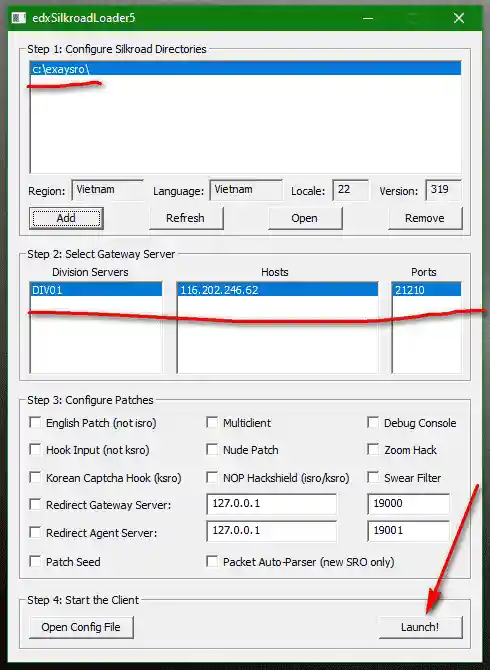Close the edxSilkroadLoader5 window
This screenshot has width=490, height=670.
click(x=459, y=18)
